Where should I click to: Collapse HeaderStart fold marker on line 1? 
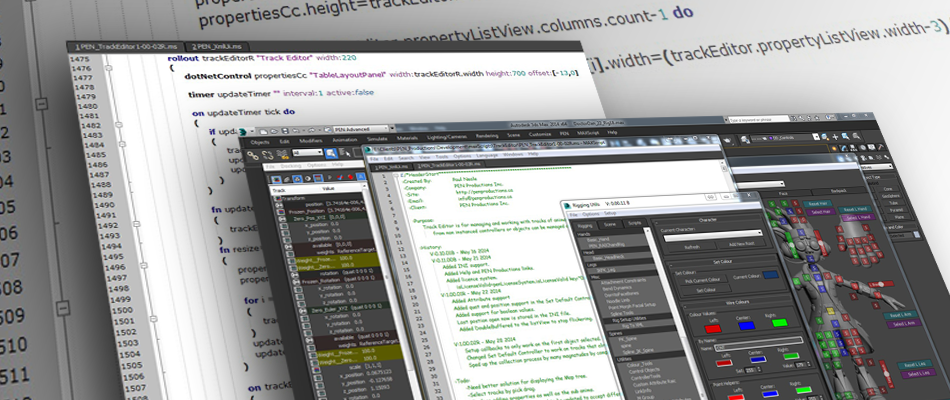click(396, 175)
